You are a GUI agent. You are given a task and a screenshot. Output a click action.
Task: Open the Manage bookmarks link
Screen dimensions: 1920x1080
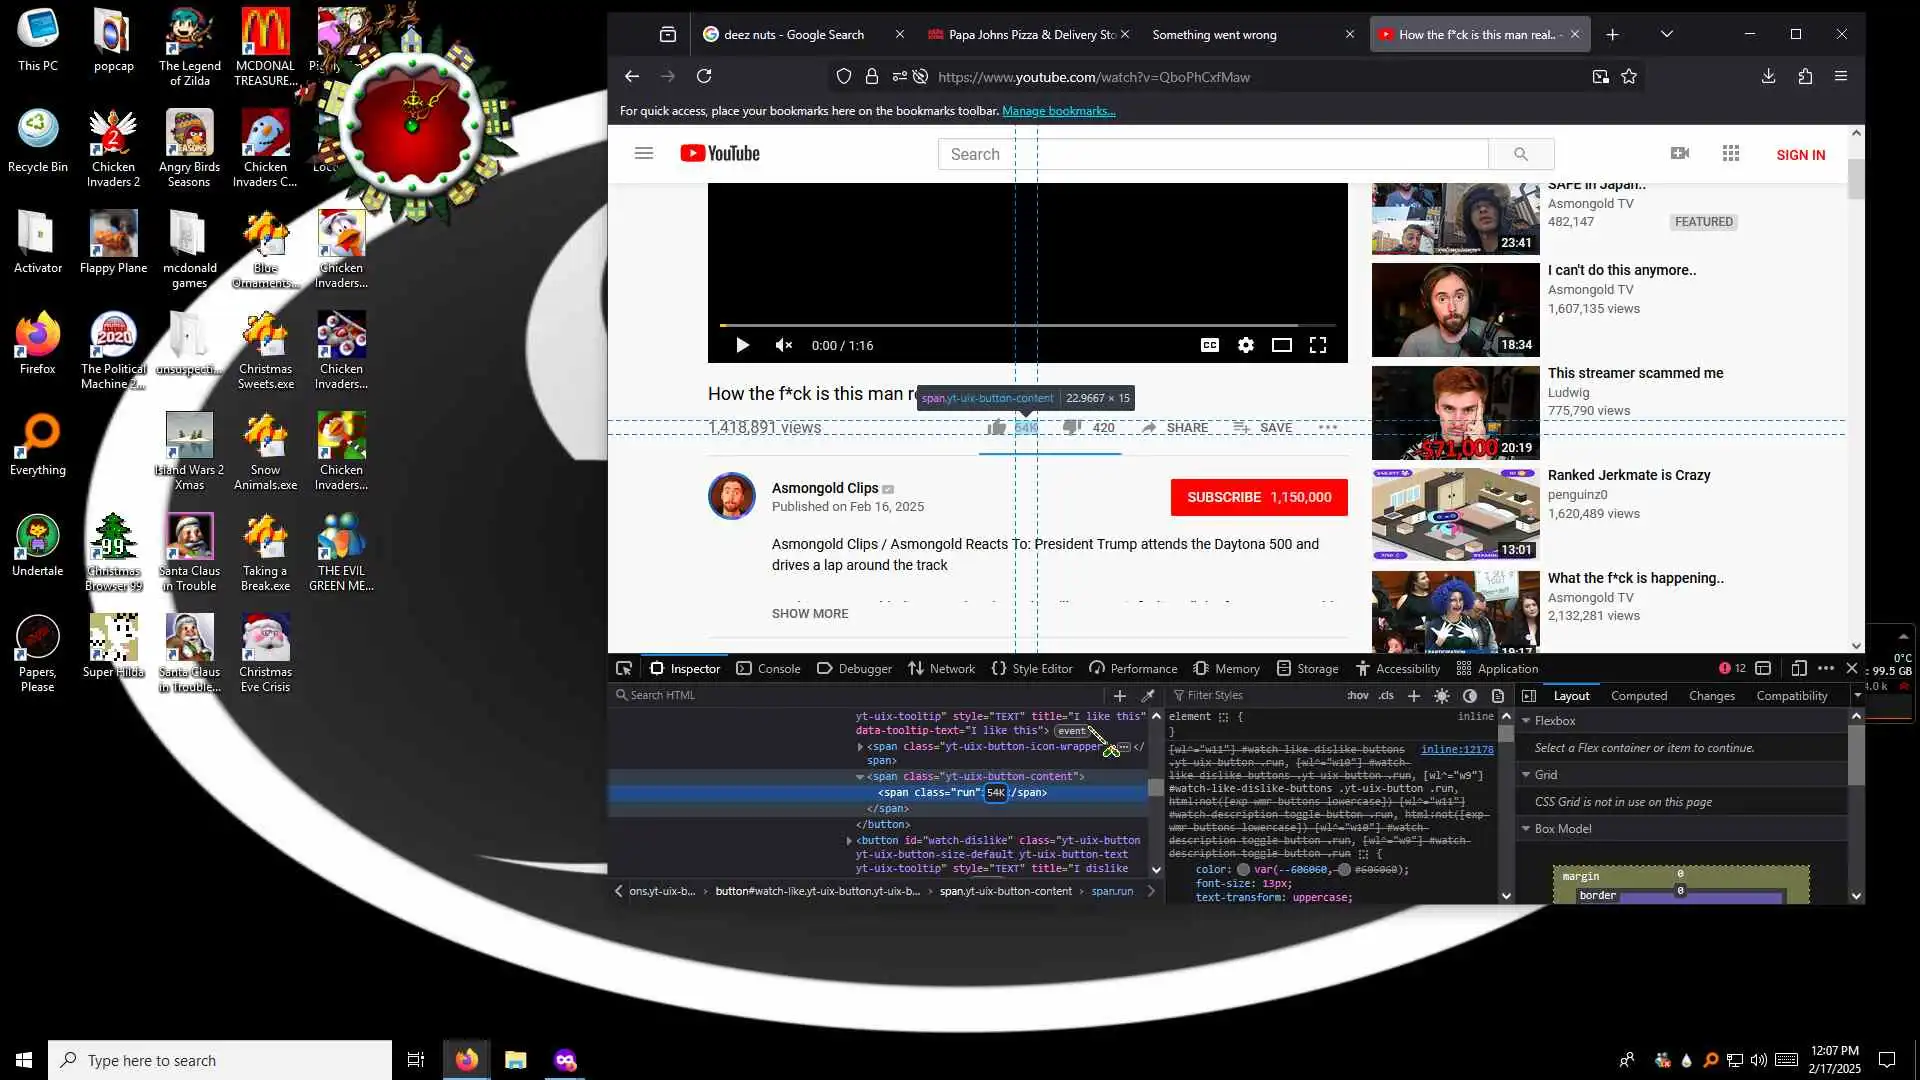(1058, 111)
